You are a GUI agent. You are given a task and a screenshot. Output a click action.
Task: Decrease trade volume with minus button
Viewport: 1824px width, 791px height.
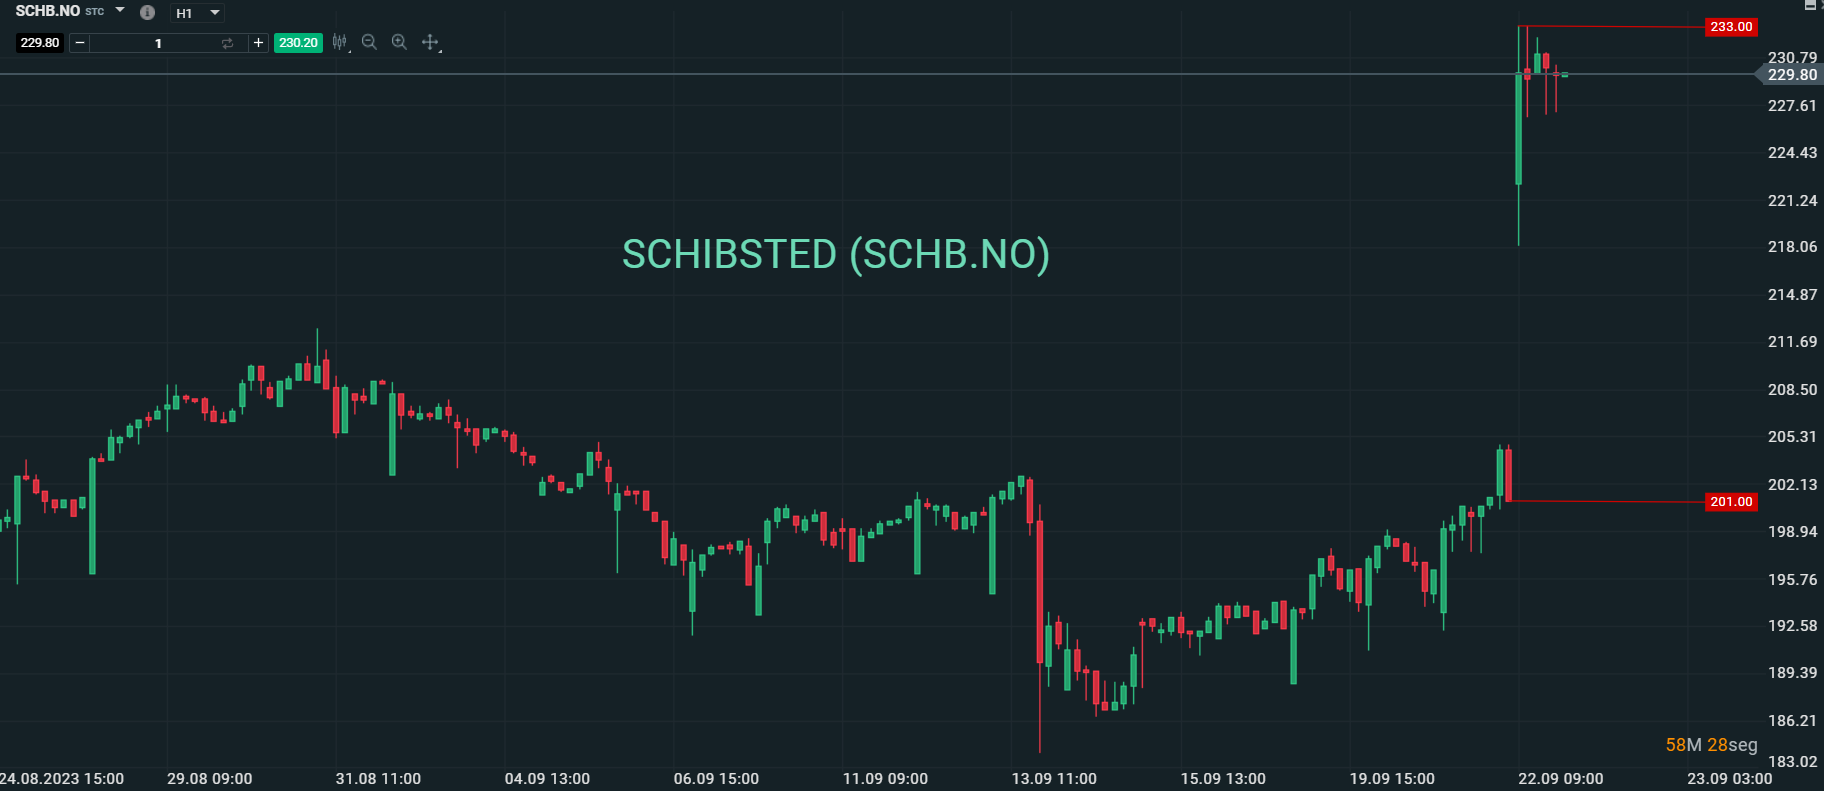click(x=80, y=43)
